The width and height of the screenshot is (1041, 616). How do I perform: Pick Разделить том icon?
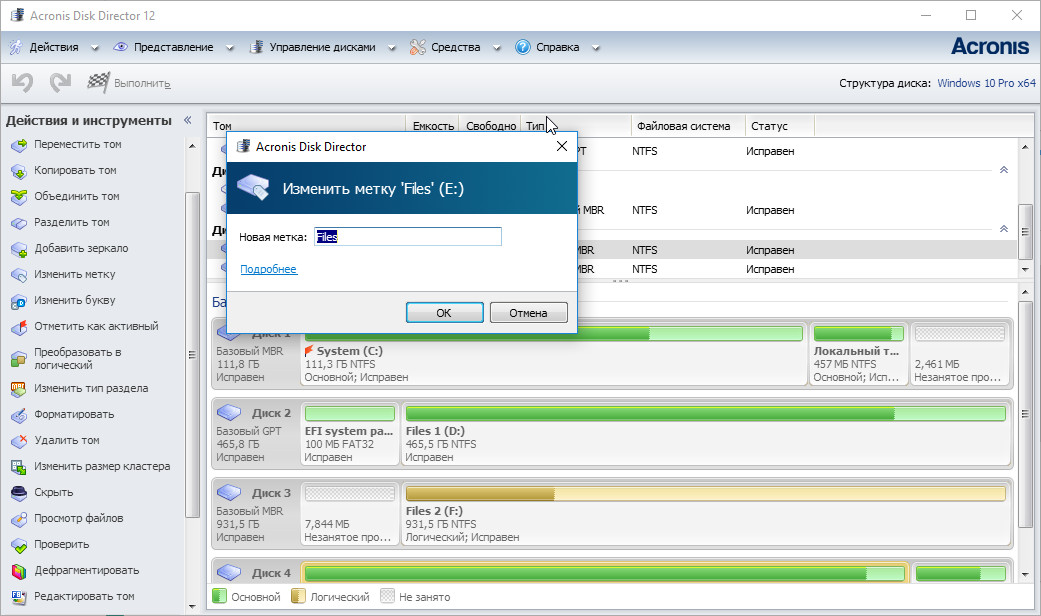coord(19,222)
